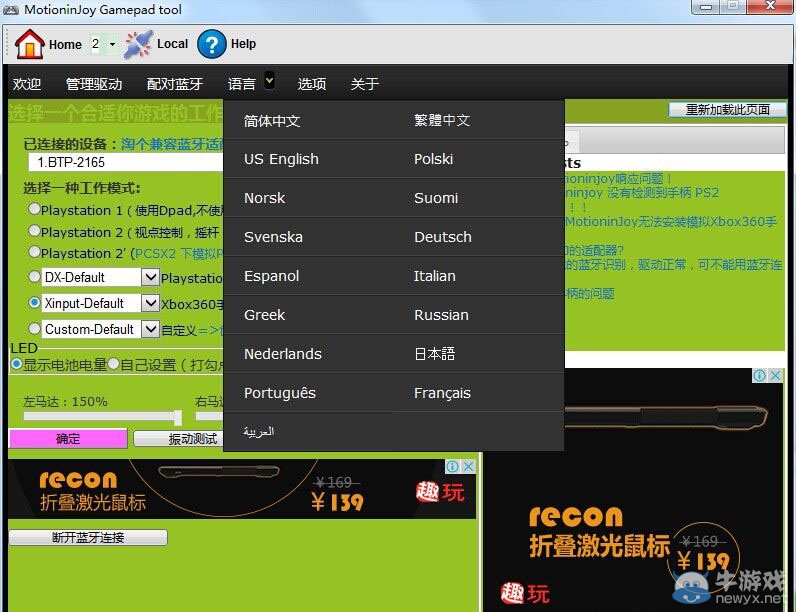Open the recon 折叠激光鼠标 bottom banner ad
Image resolution: width=796 pixels, height=612 pixels.
242,489
